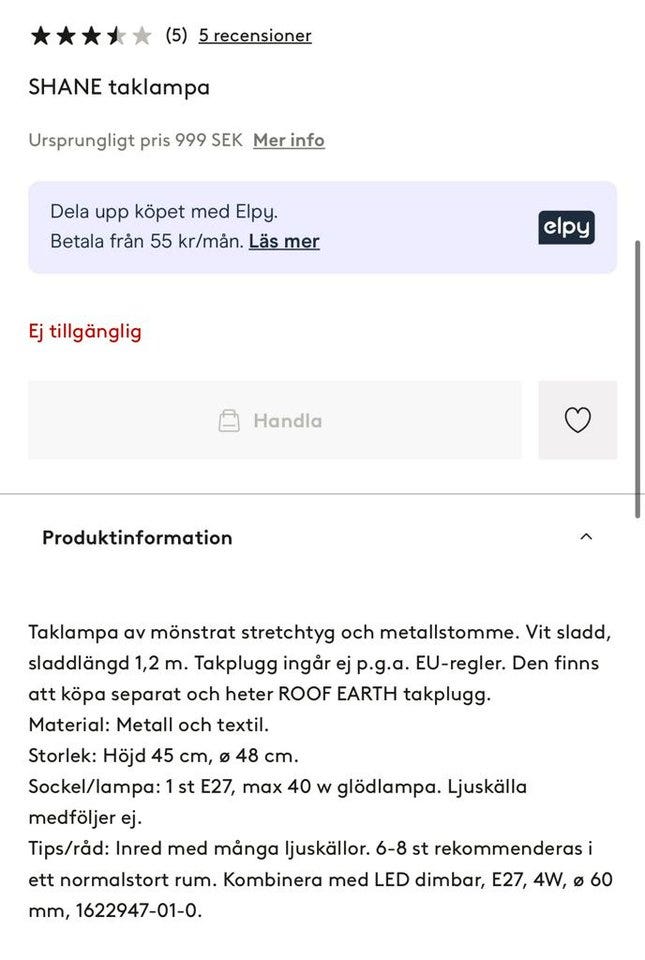Click the Elpy payment logo
This screenshot has height=960, width=645.
pos(565,226)
